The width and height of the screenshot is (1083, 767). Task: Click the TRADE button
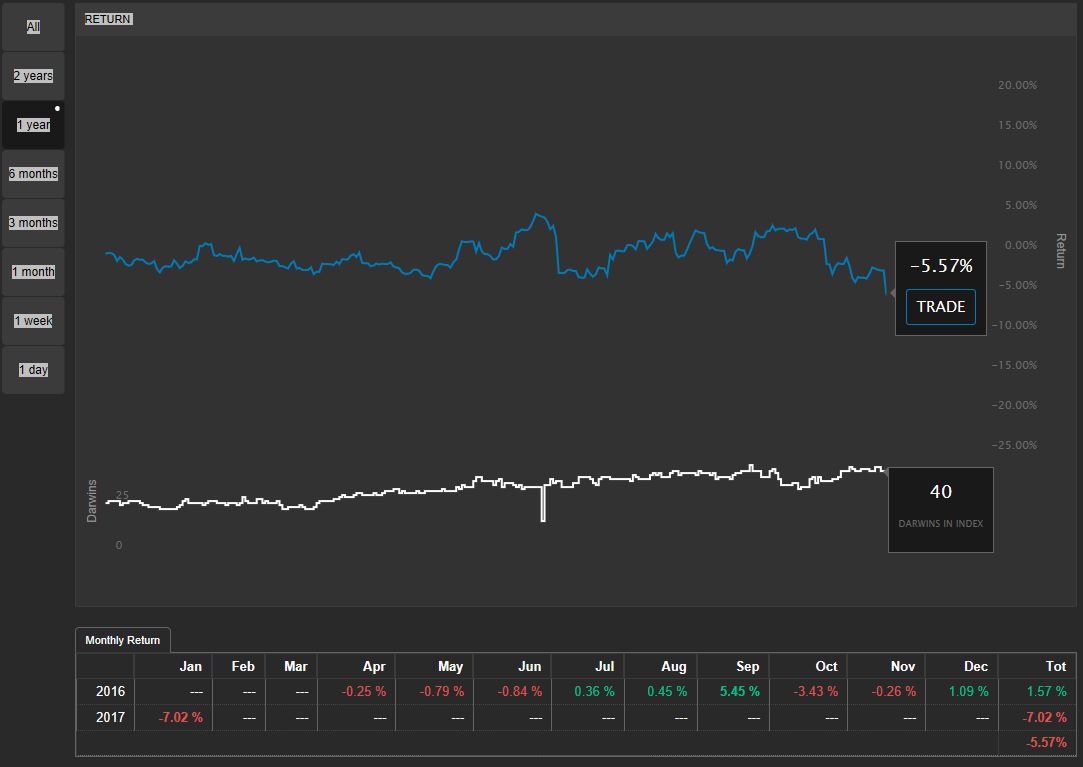(x=940, y=307)
